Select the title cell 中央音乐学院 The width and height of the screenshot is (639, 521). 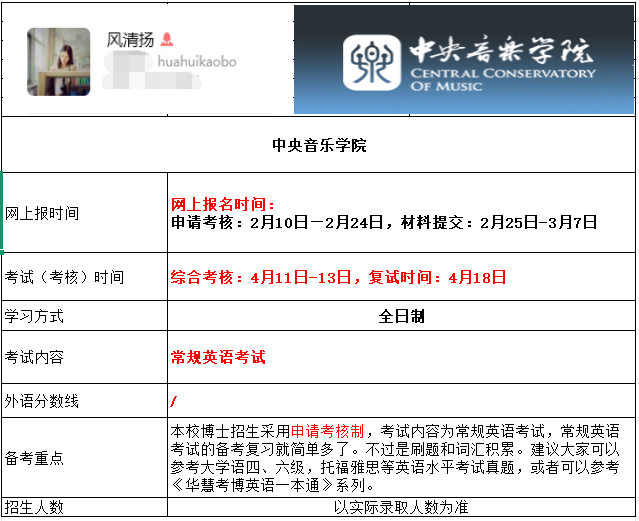click(319, 145)
